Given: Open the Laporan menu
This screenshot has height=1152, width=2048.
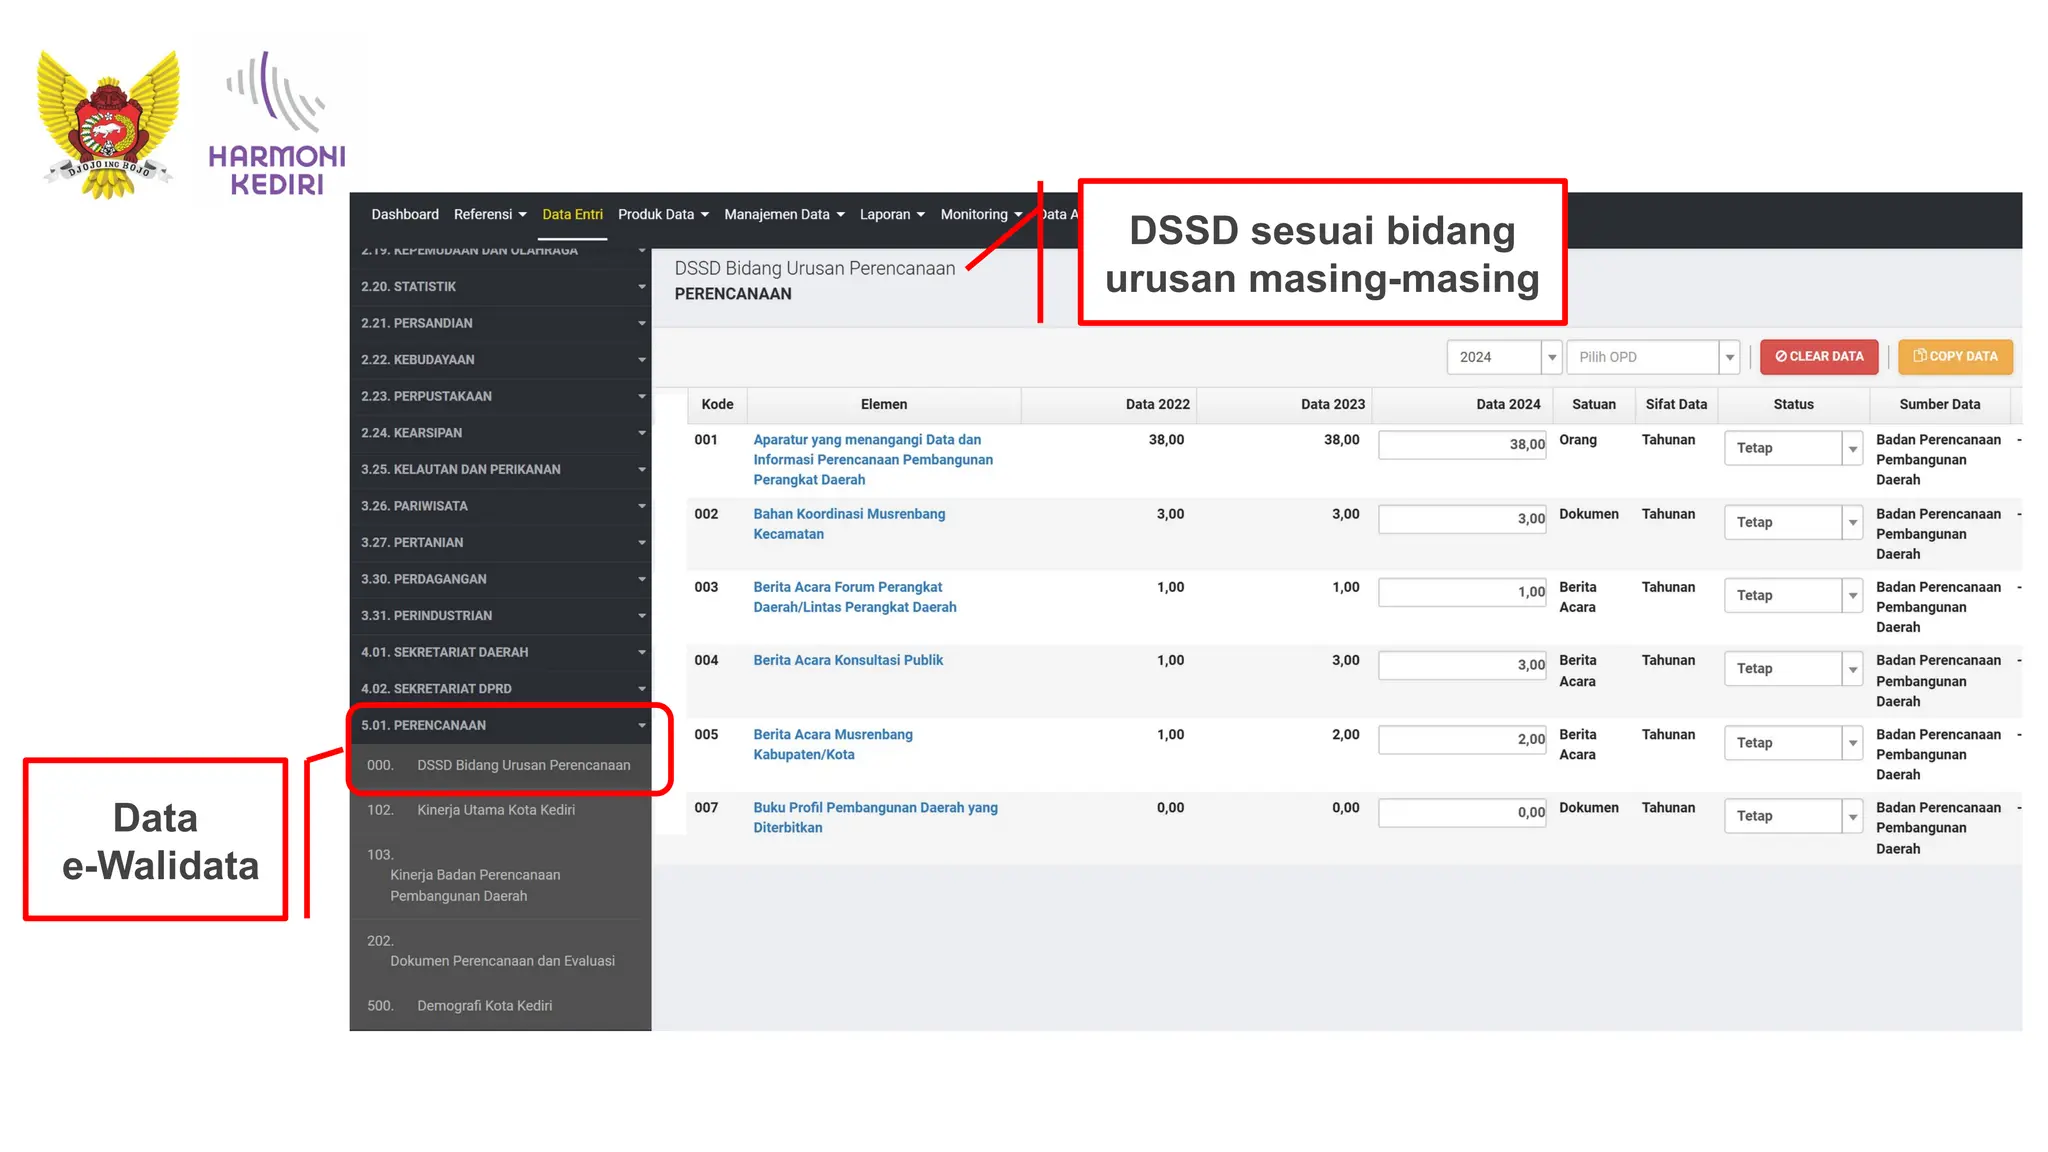Looking at the screenshot, I should (x=891, y=215).
